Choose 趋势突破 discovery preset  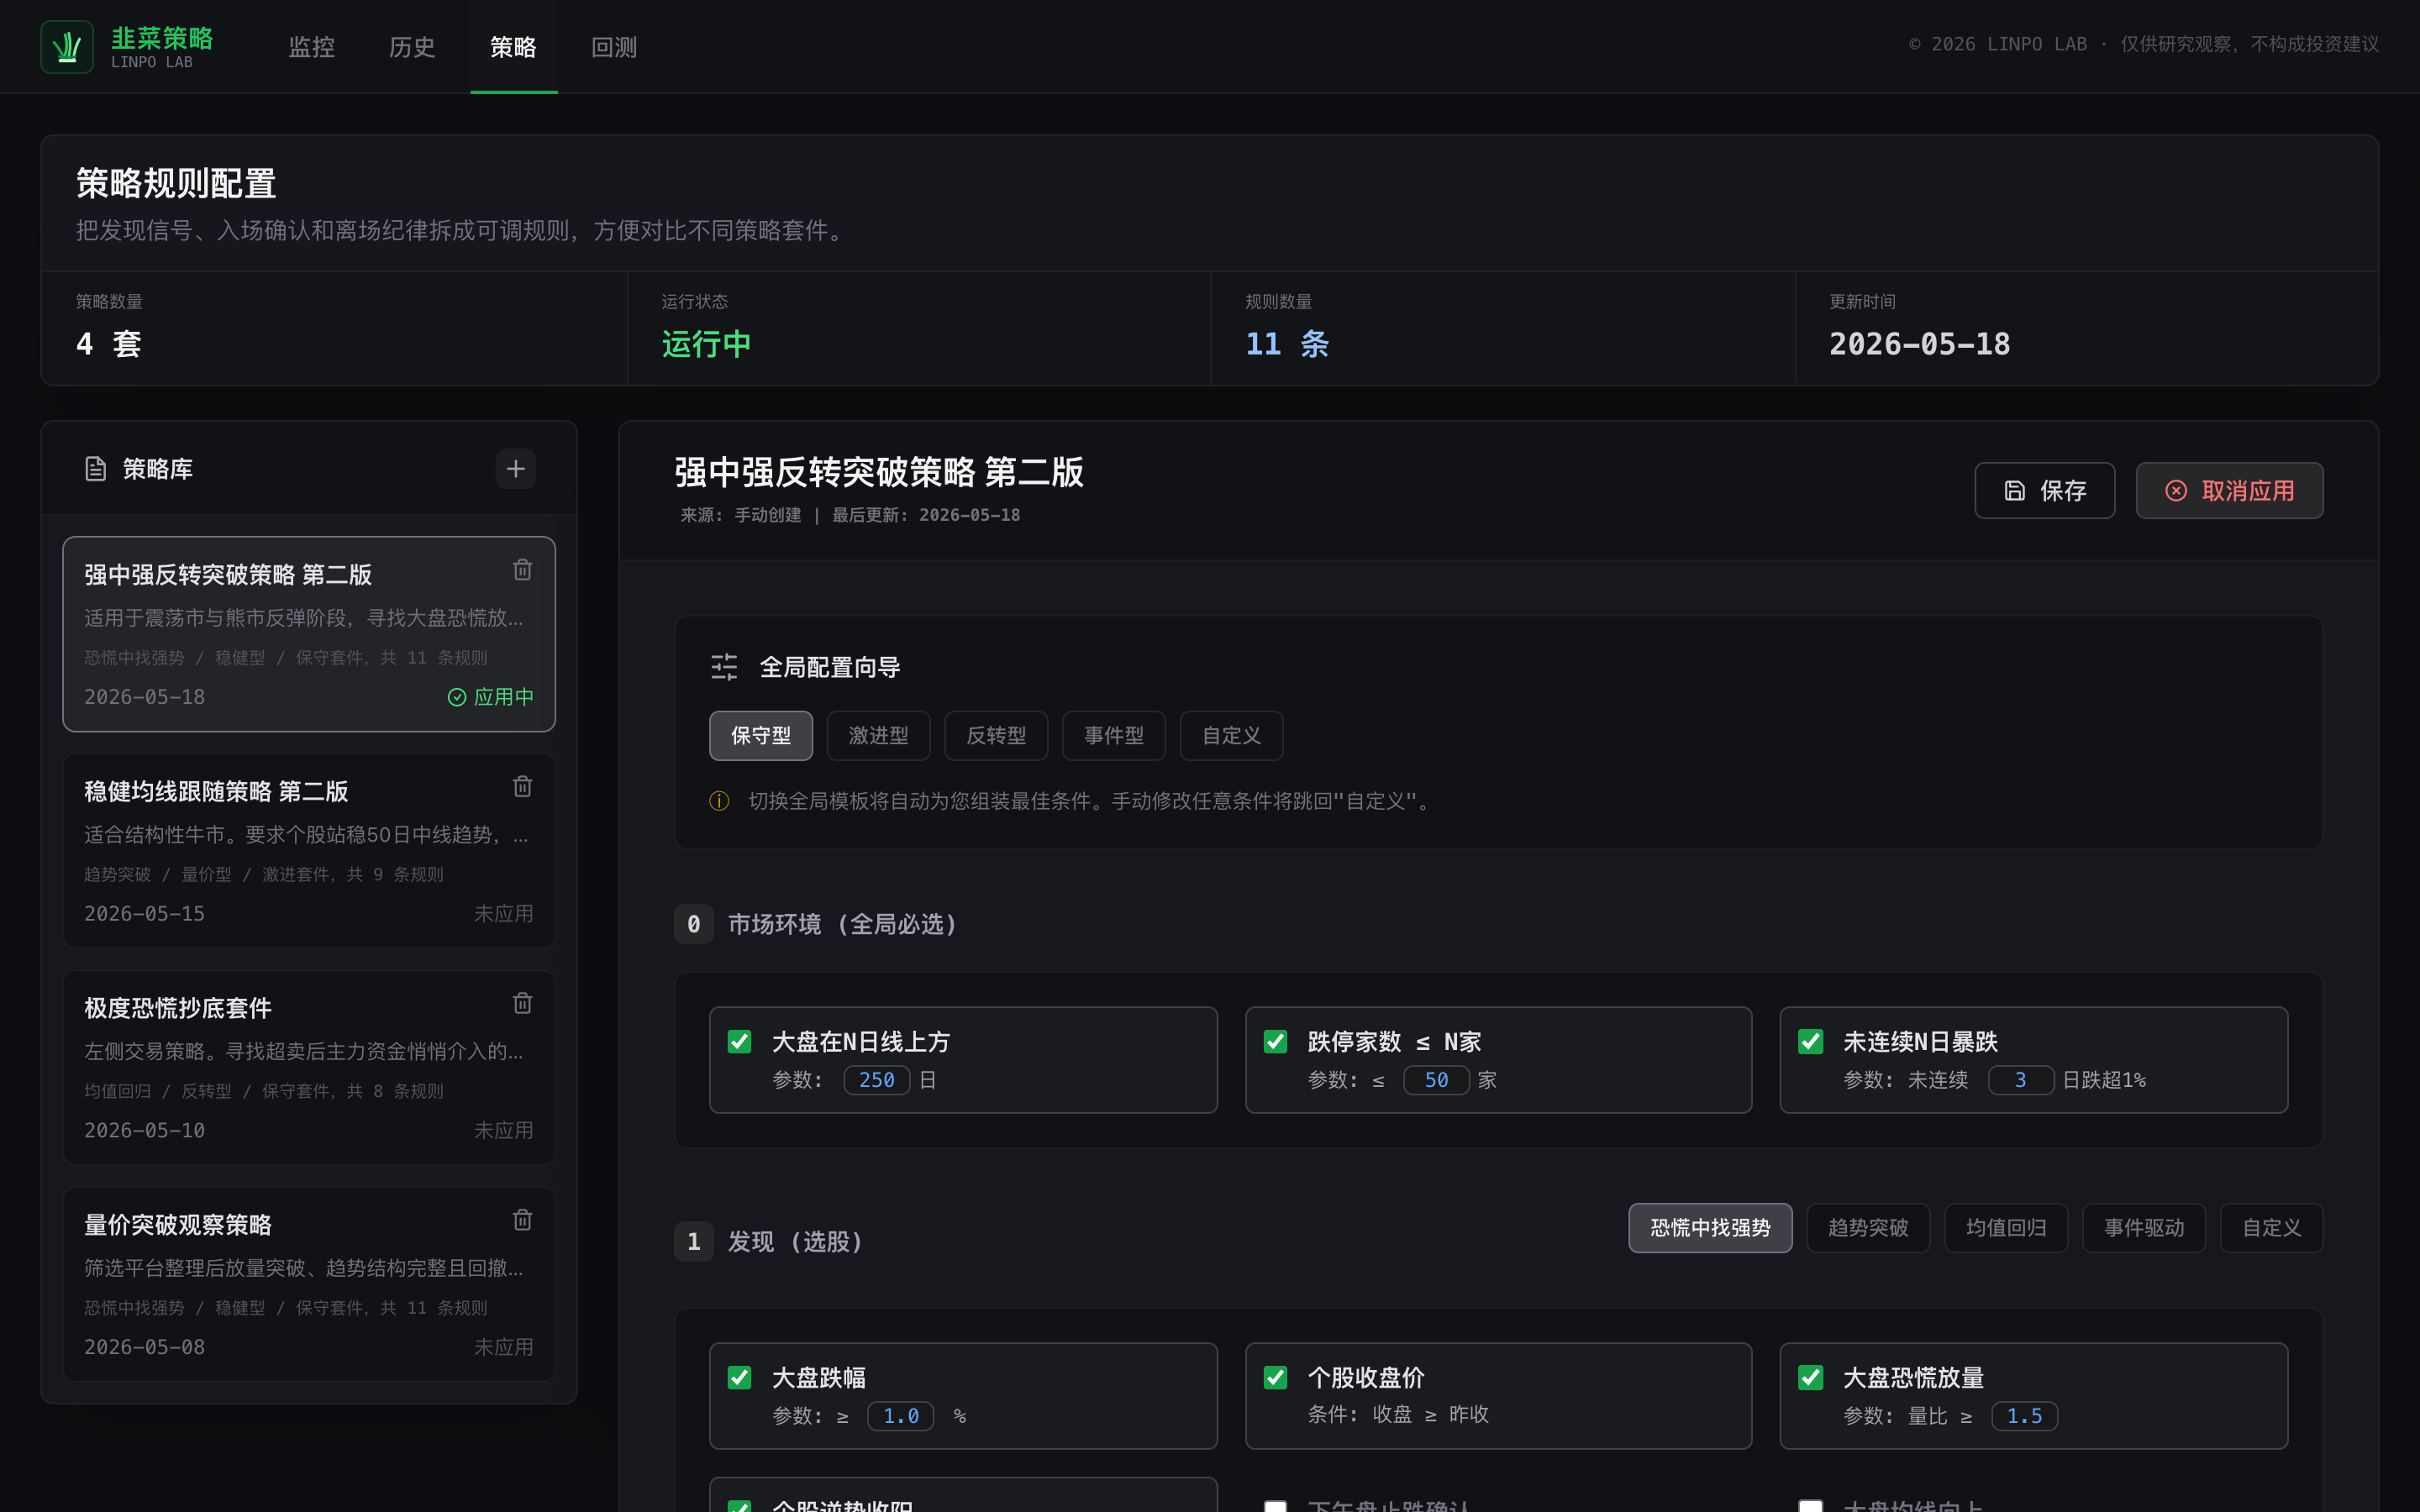tap(1868, 1228)
